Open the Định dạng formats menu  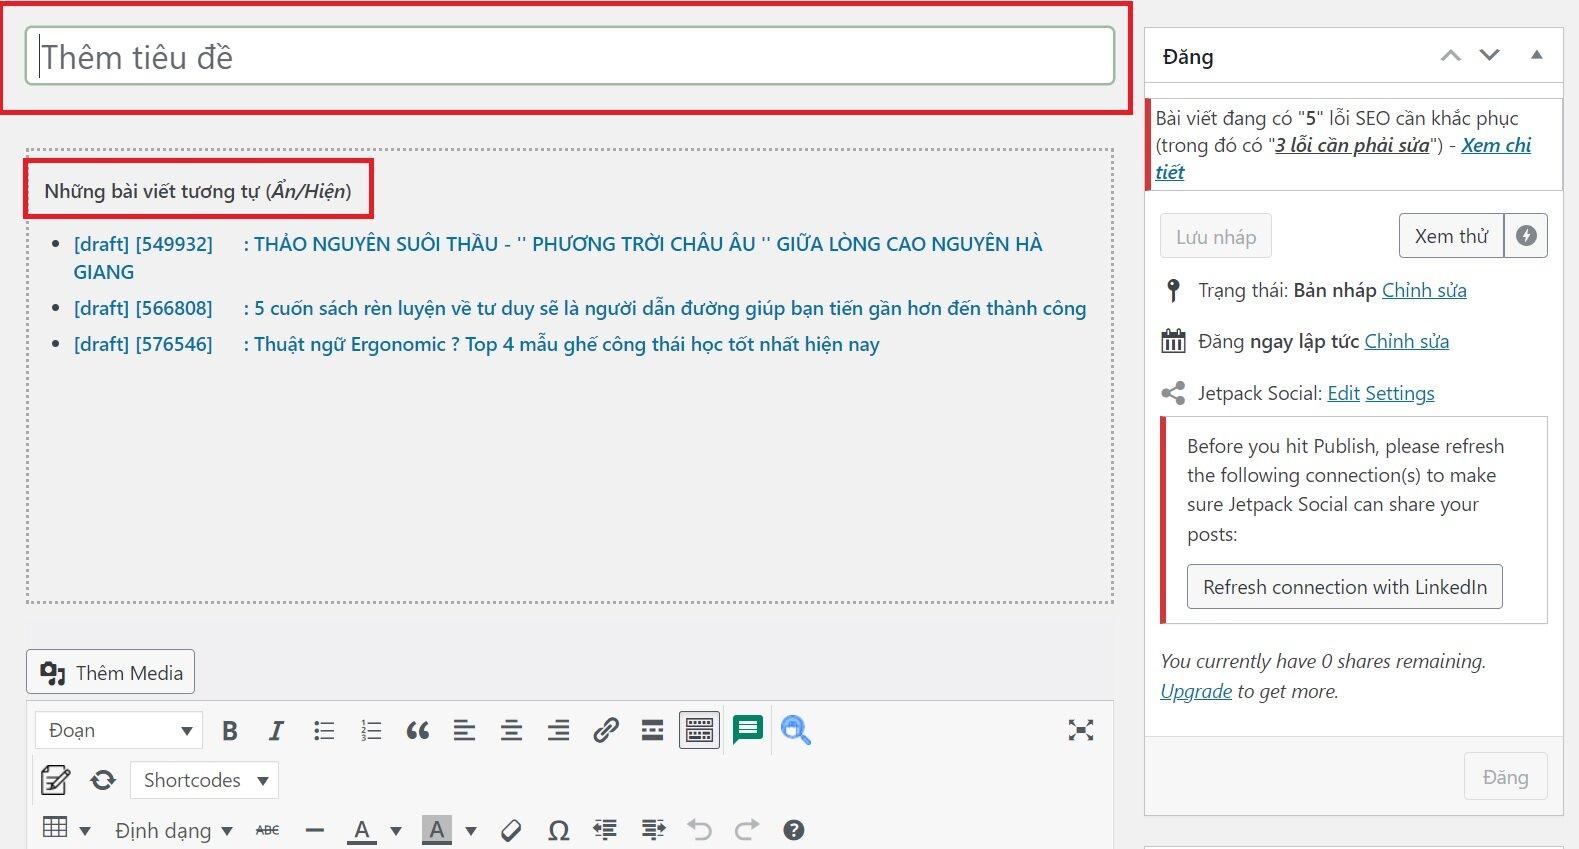click(x=173, y=830)
